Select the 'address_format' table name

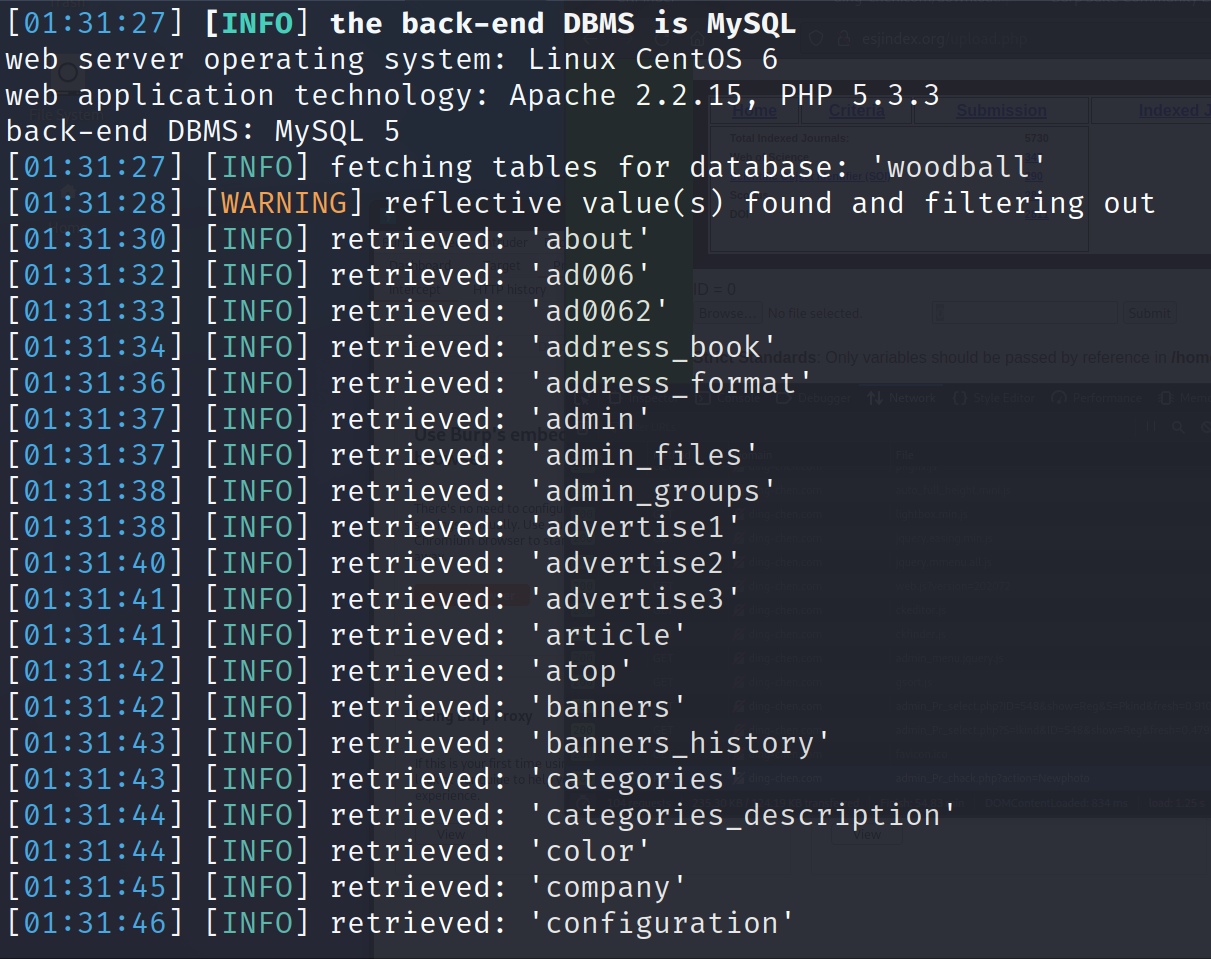pyautogui.click(x=671, y=383)
